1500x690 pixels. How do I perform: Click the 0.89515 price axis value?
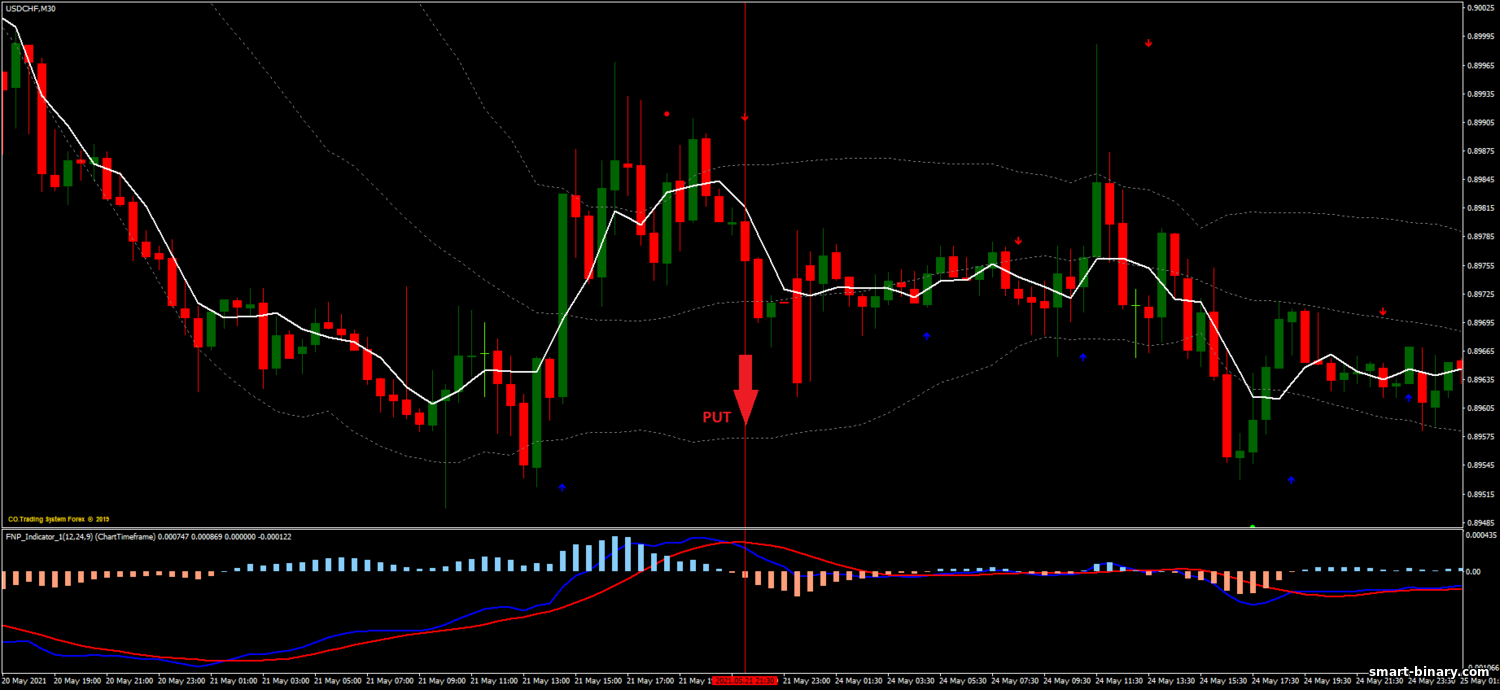click(x=1480, y=494)
